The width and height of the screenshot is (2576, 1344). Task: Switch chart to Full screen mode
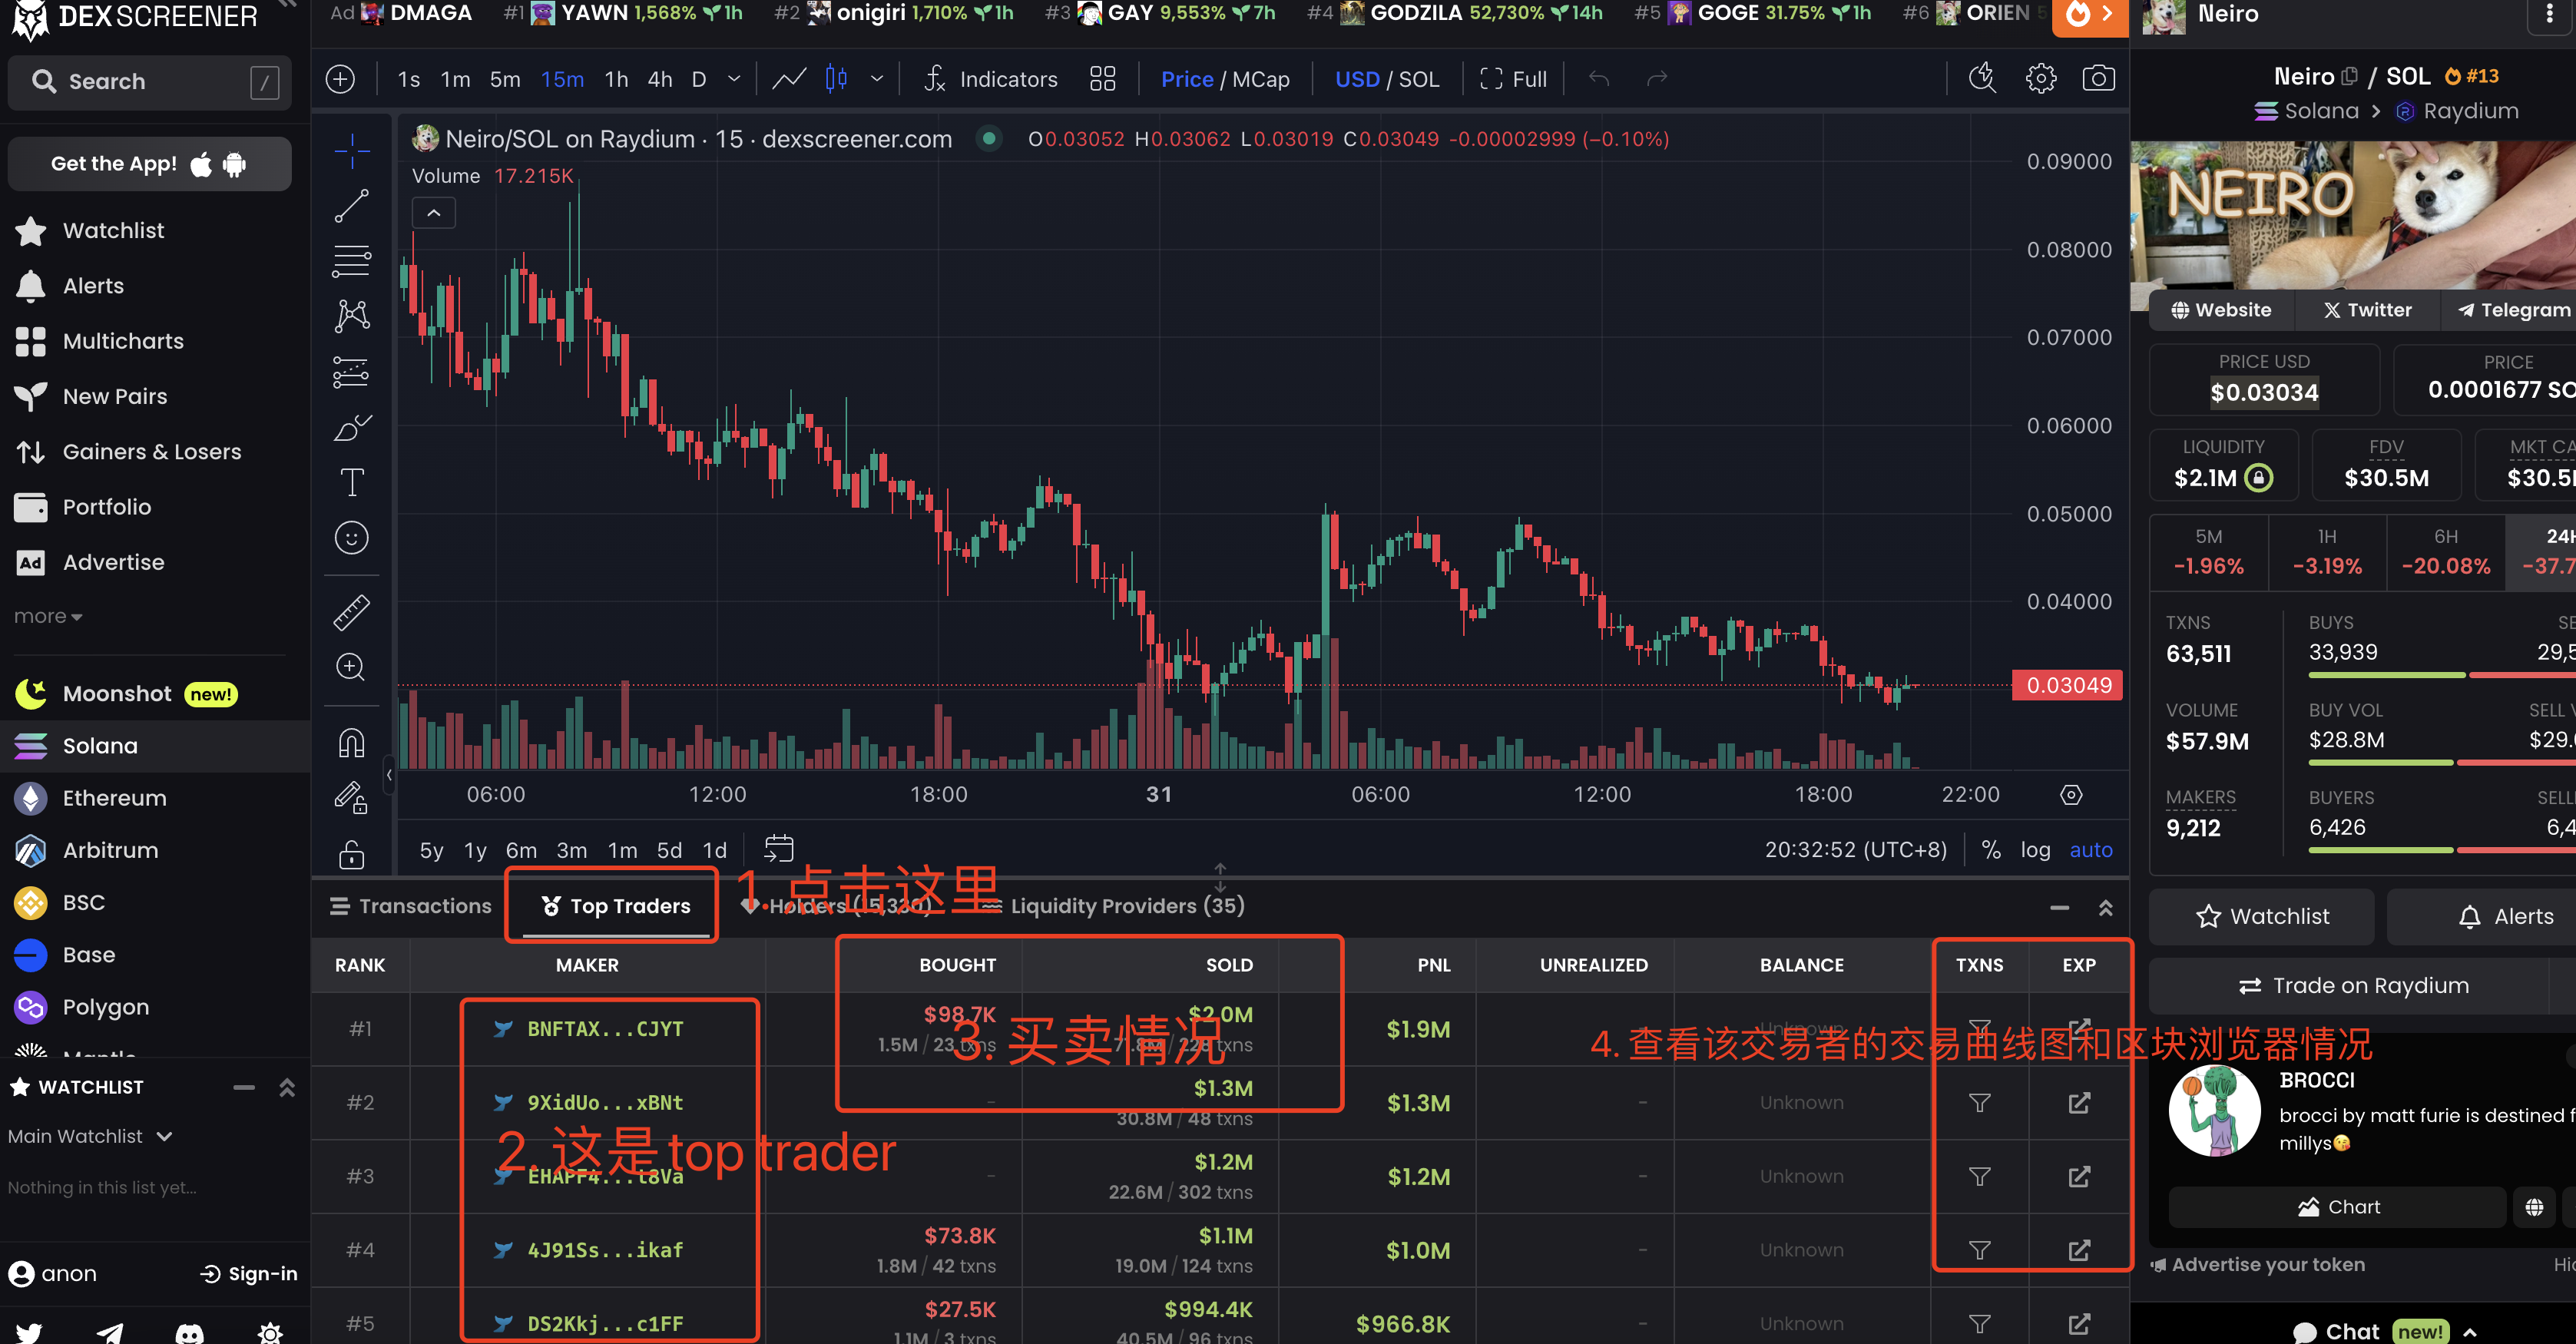point(1513,79)
